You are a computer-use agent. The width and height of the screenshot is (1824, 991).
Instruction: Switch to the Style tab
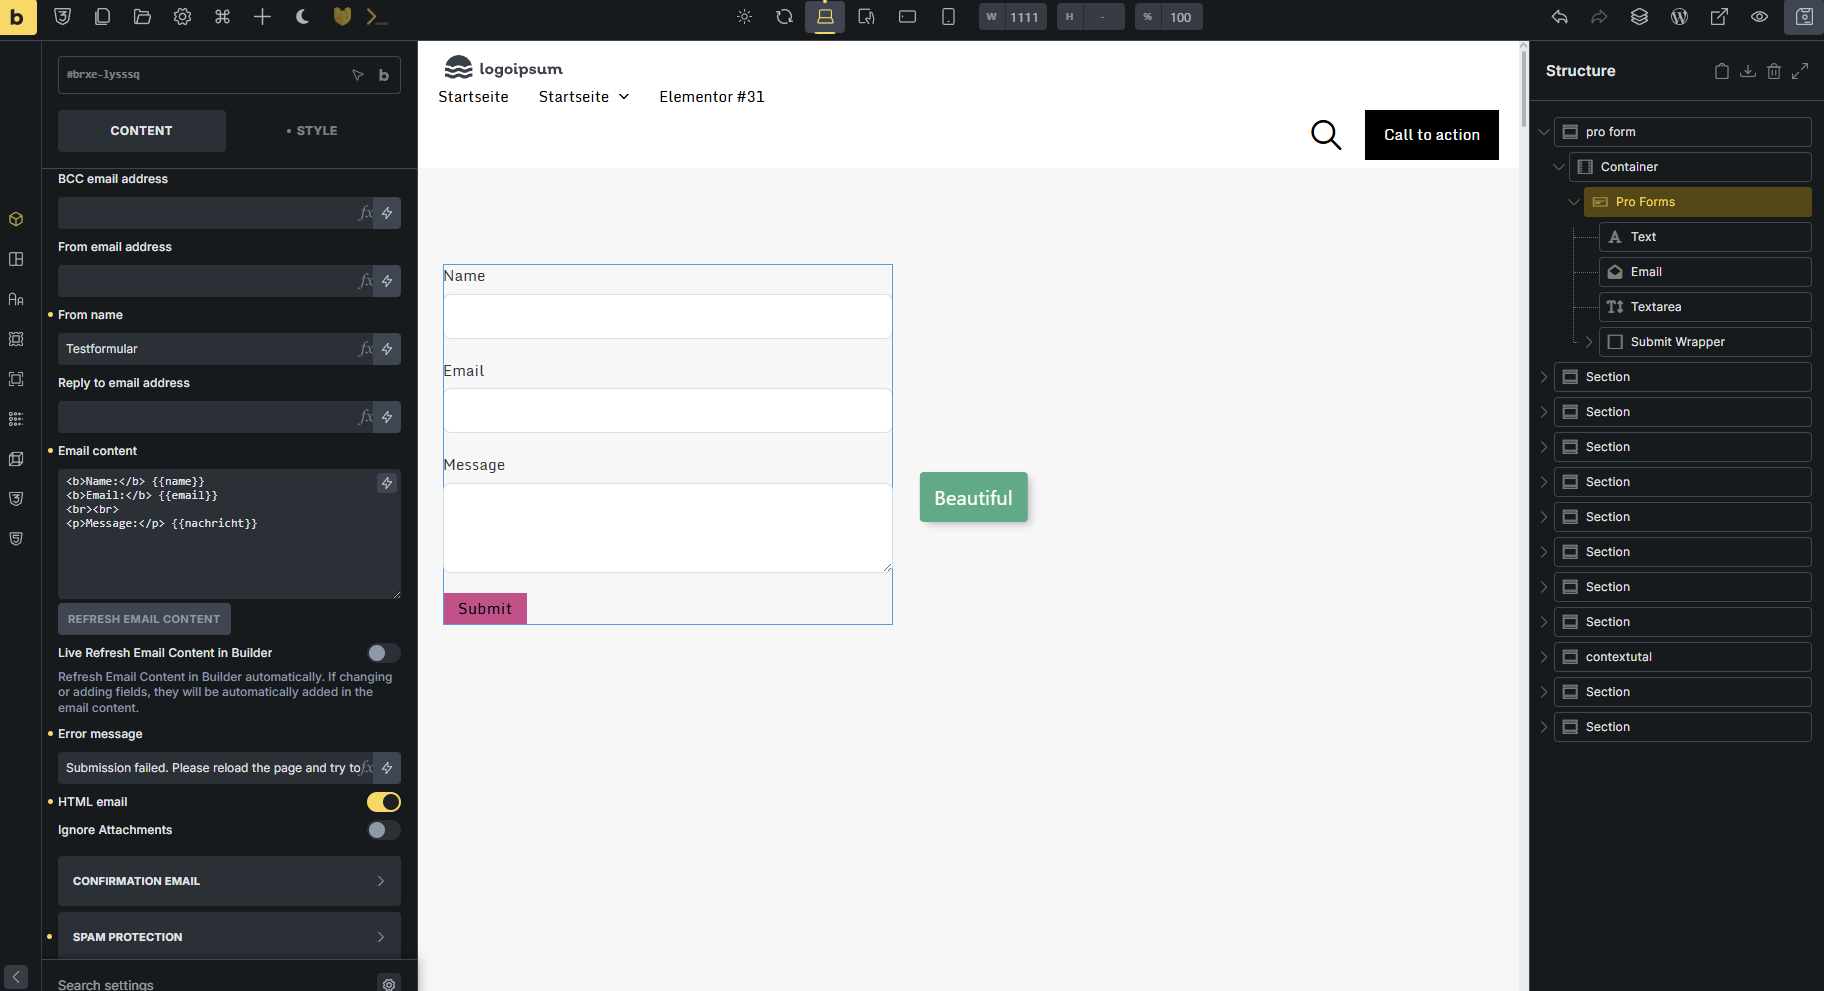click(312, 131)
